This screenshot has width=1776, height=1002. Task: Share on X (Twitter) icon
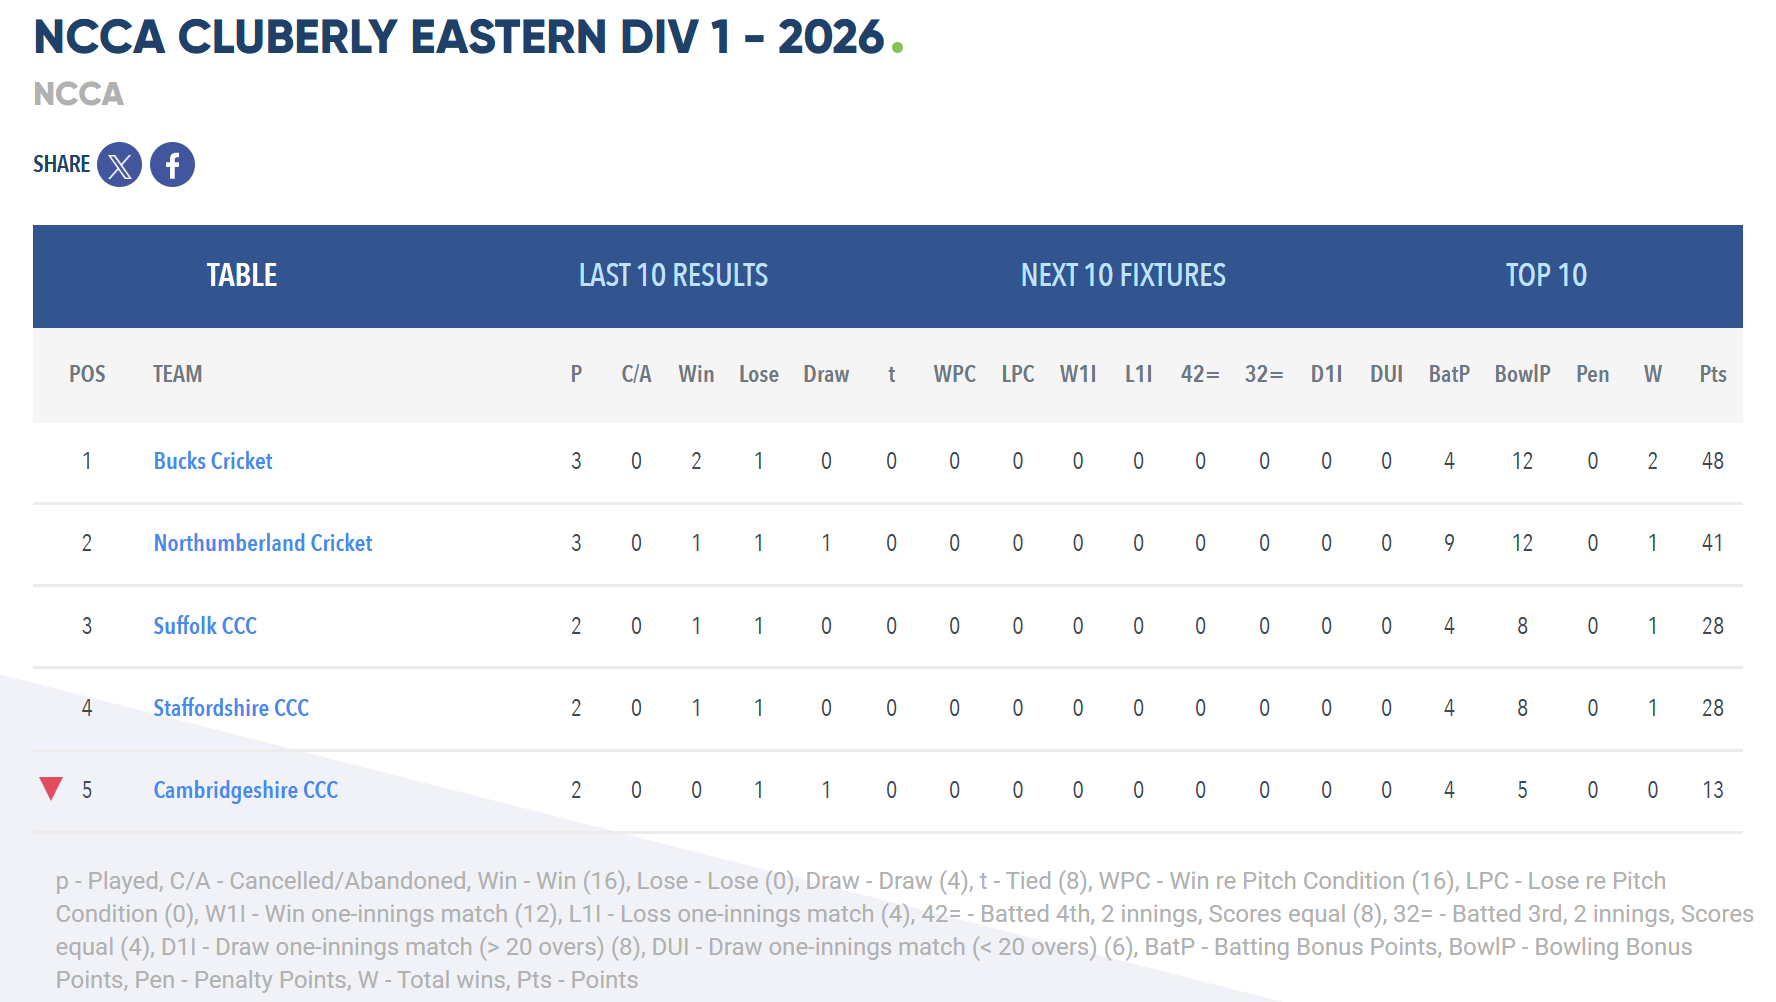tap(119, 165)
